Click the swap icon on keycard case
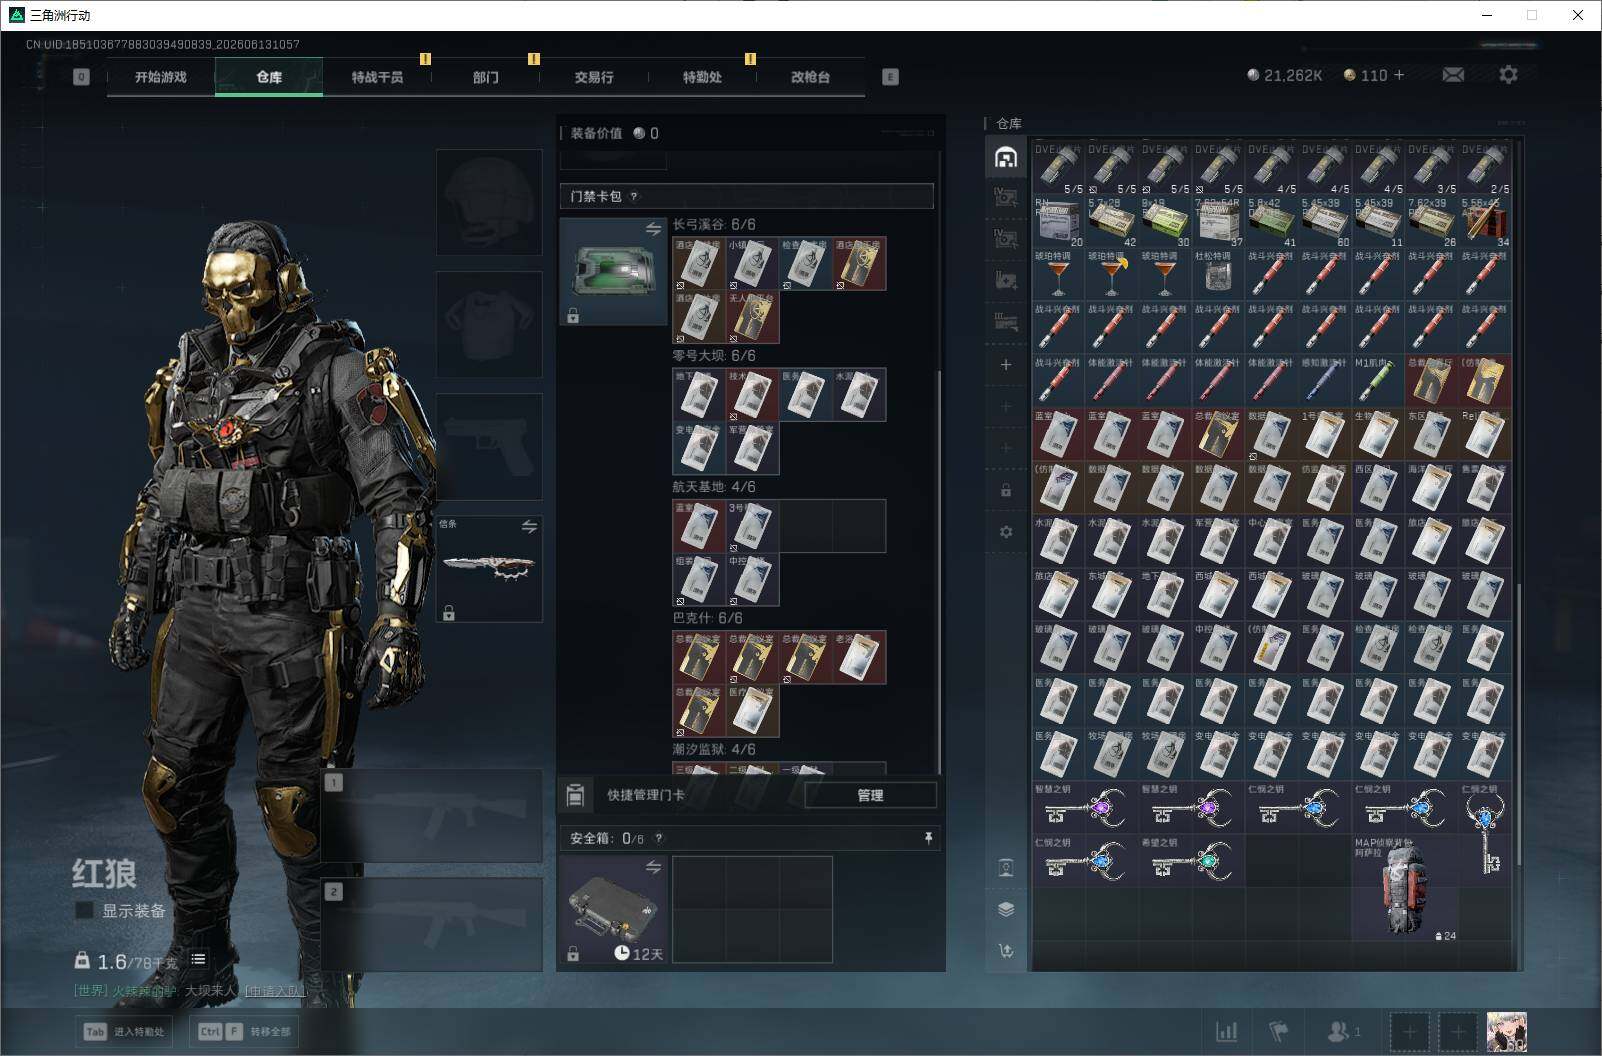Viewport: 1602px width, 1056px height. (x=653, y=229)
